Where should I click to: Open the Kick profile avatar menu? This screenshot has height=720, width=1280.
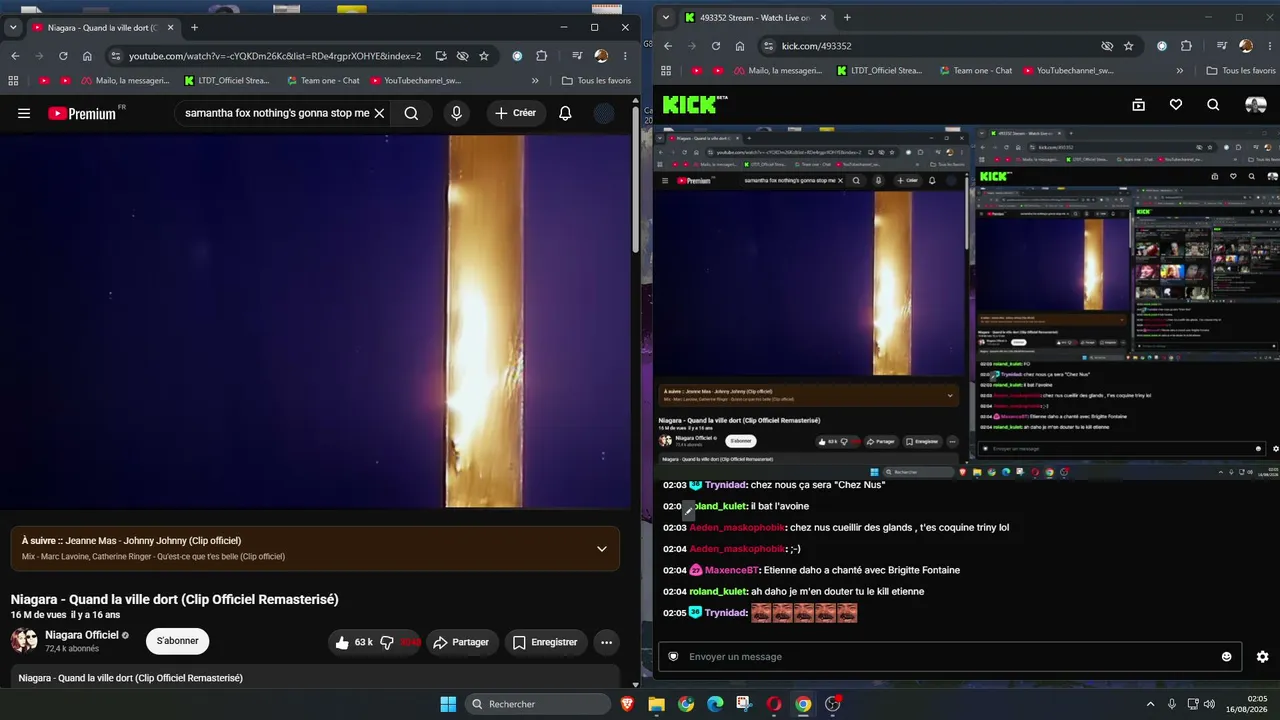point(1255,104)
